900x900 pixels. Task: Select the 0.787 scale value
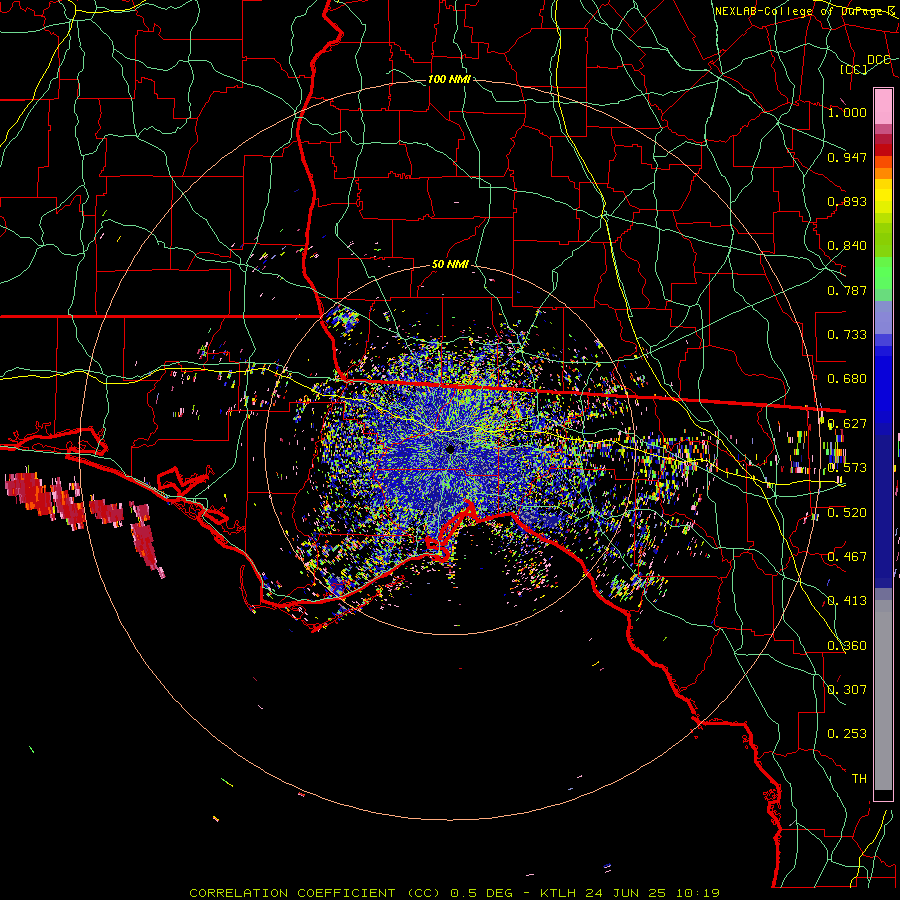pos(847,290)
